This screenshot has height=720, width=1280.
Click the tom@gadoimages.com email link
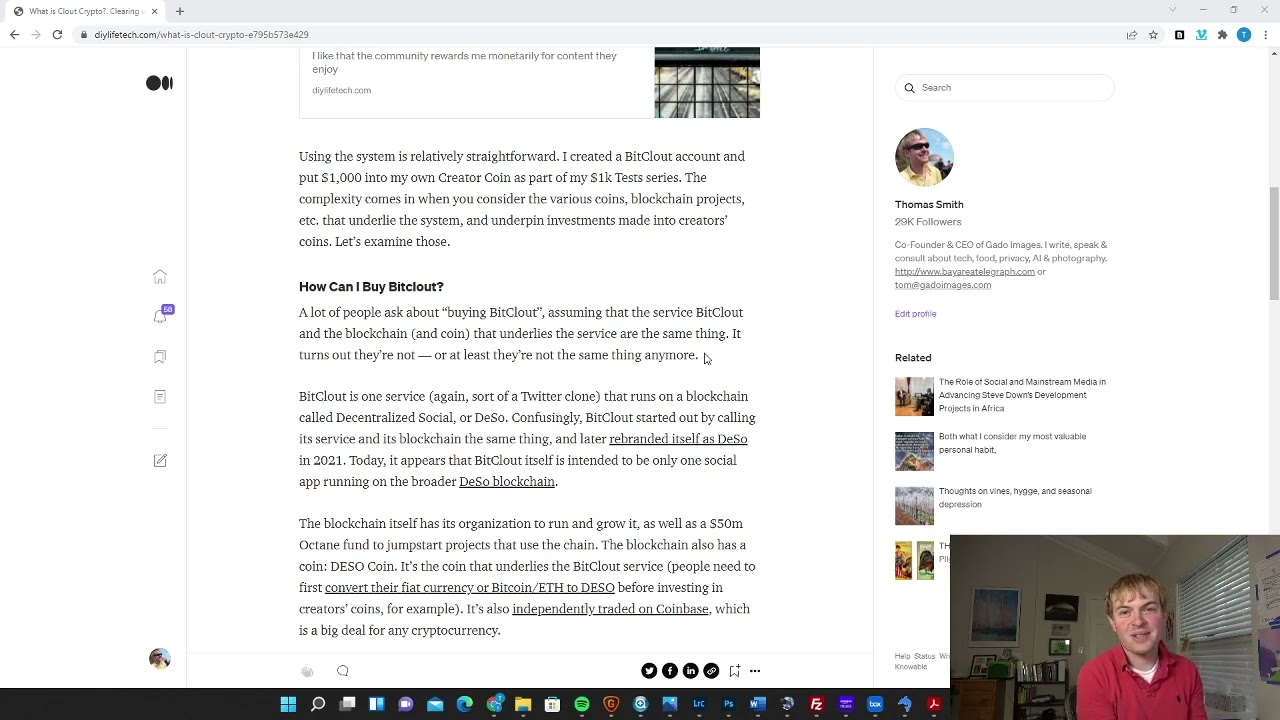click(x=943, y=285)
